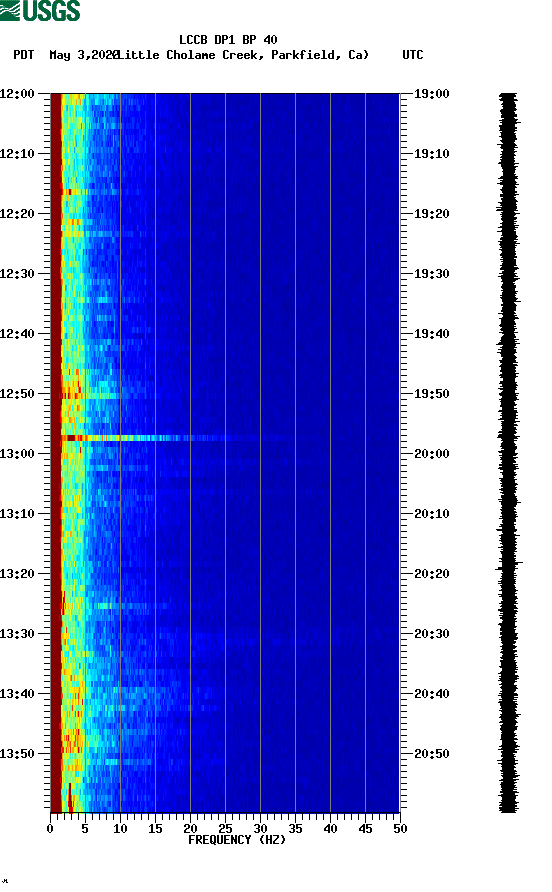
Task: Click the USGS logo
Action: [40, 10]
